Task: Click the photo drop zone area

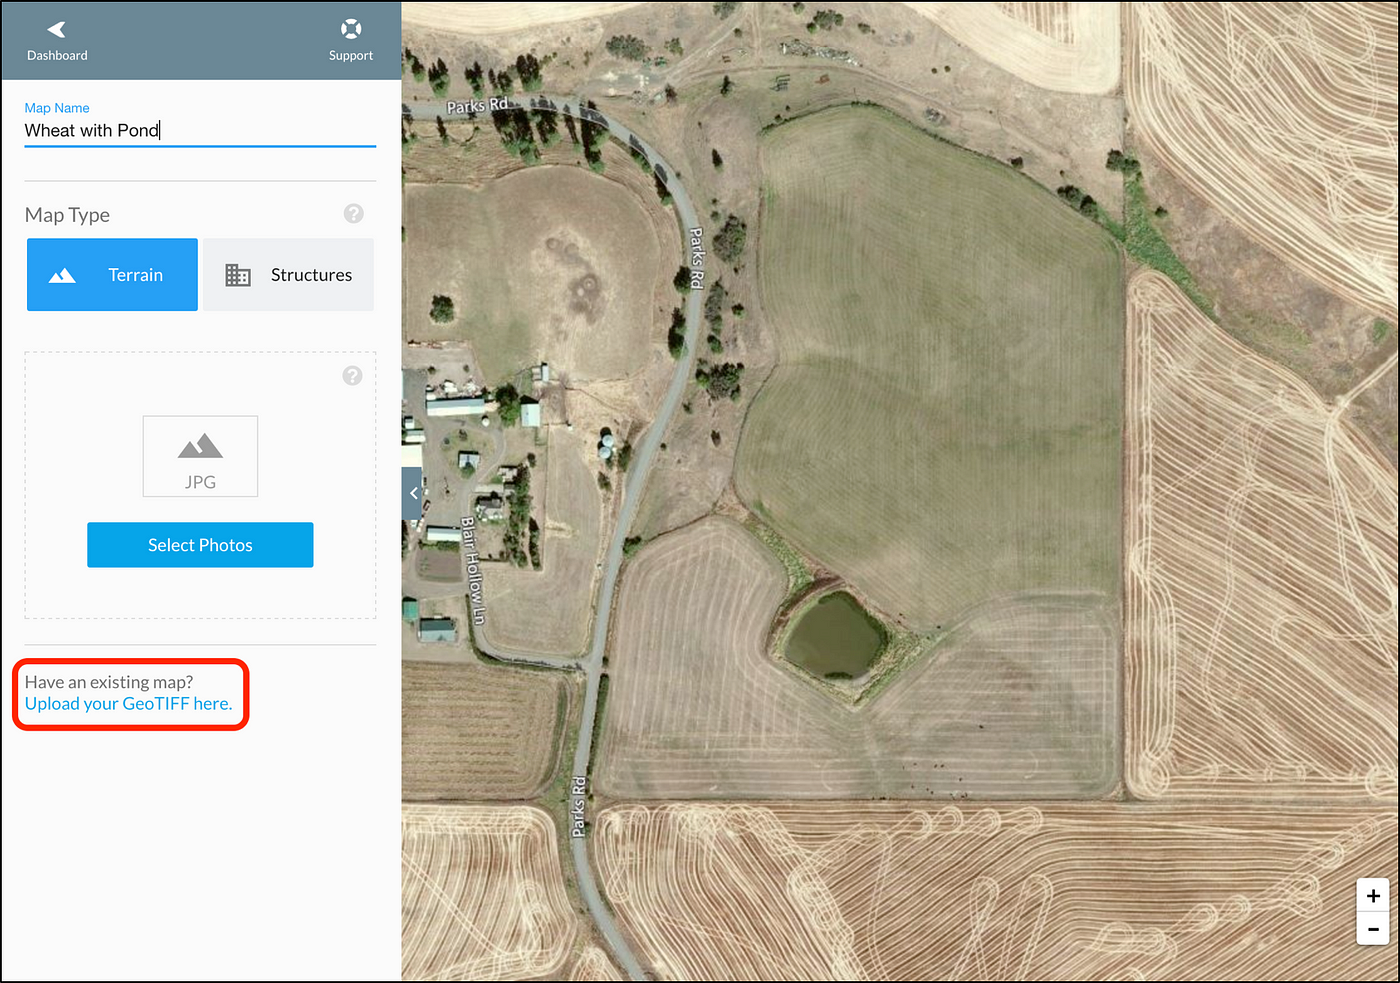Action: point(200,485)
